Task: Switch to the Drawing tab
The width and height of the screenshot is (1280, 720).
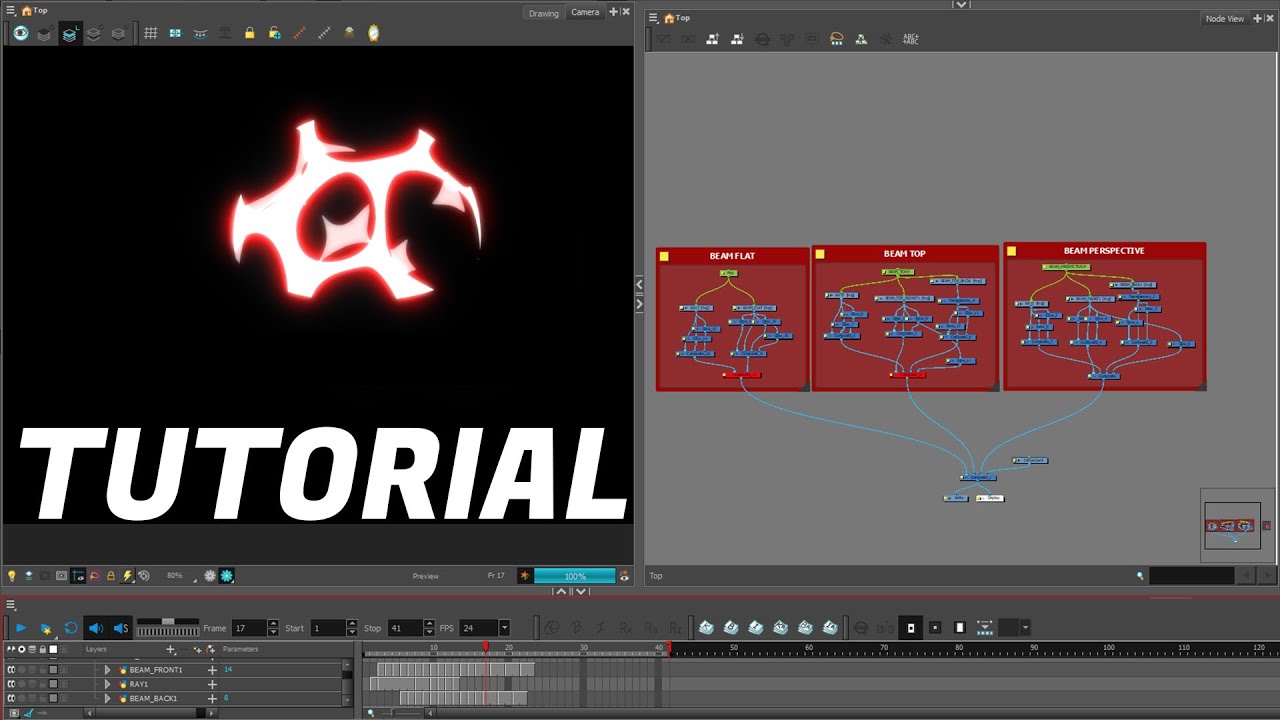Action: pos(544,13)
